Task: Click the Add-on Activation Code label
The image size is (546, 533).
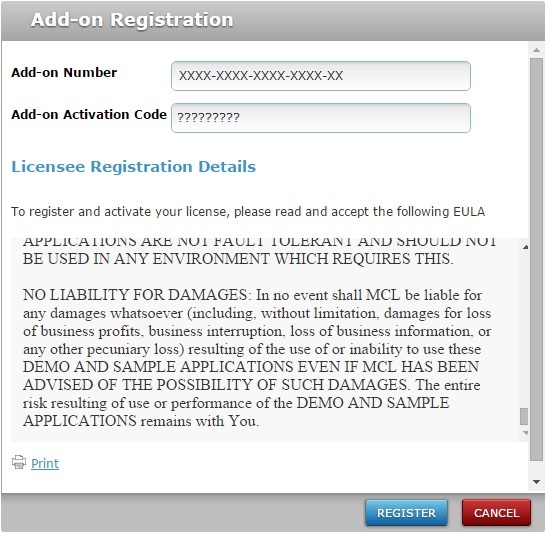Action: pyautogui.click(x=89, y=115)
